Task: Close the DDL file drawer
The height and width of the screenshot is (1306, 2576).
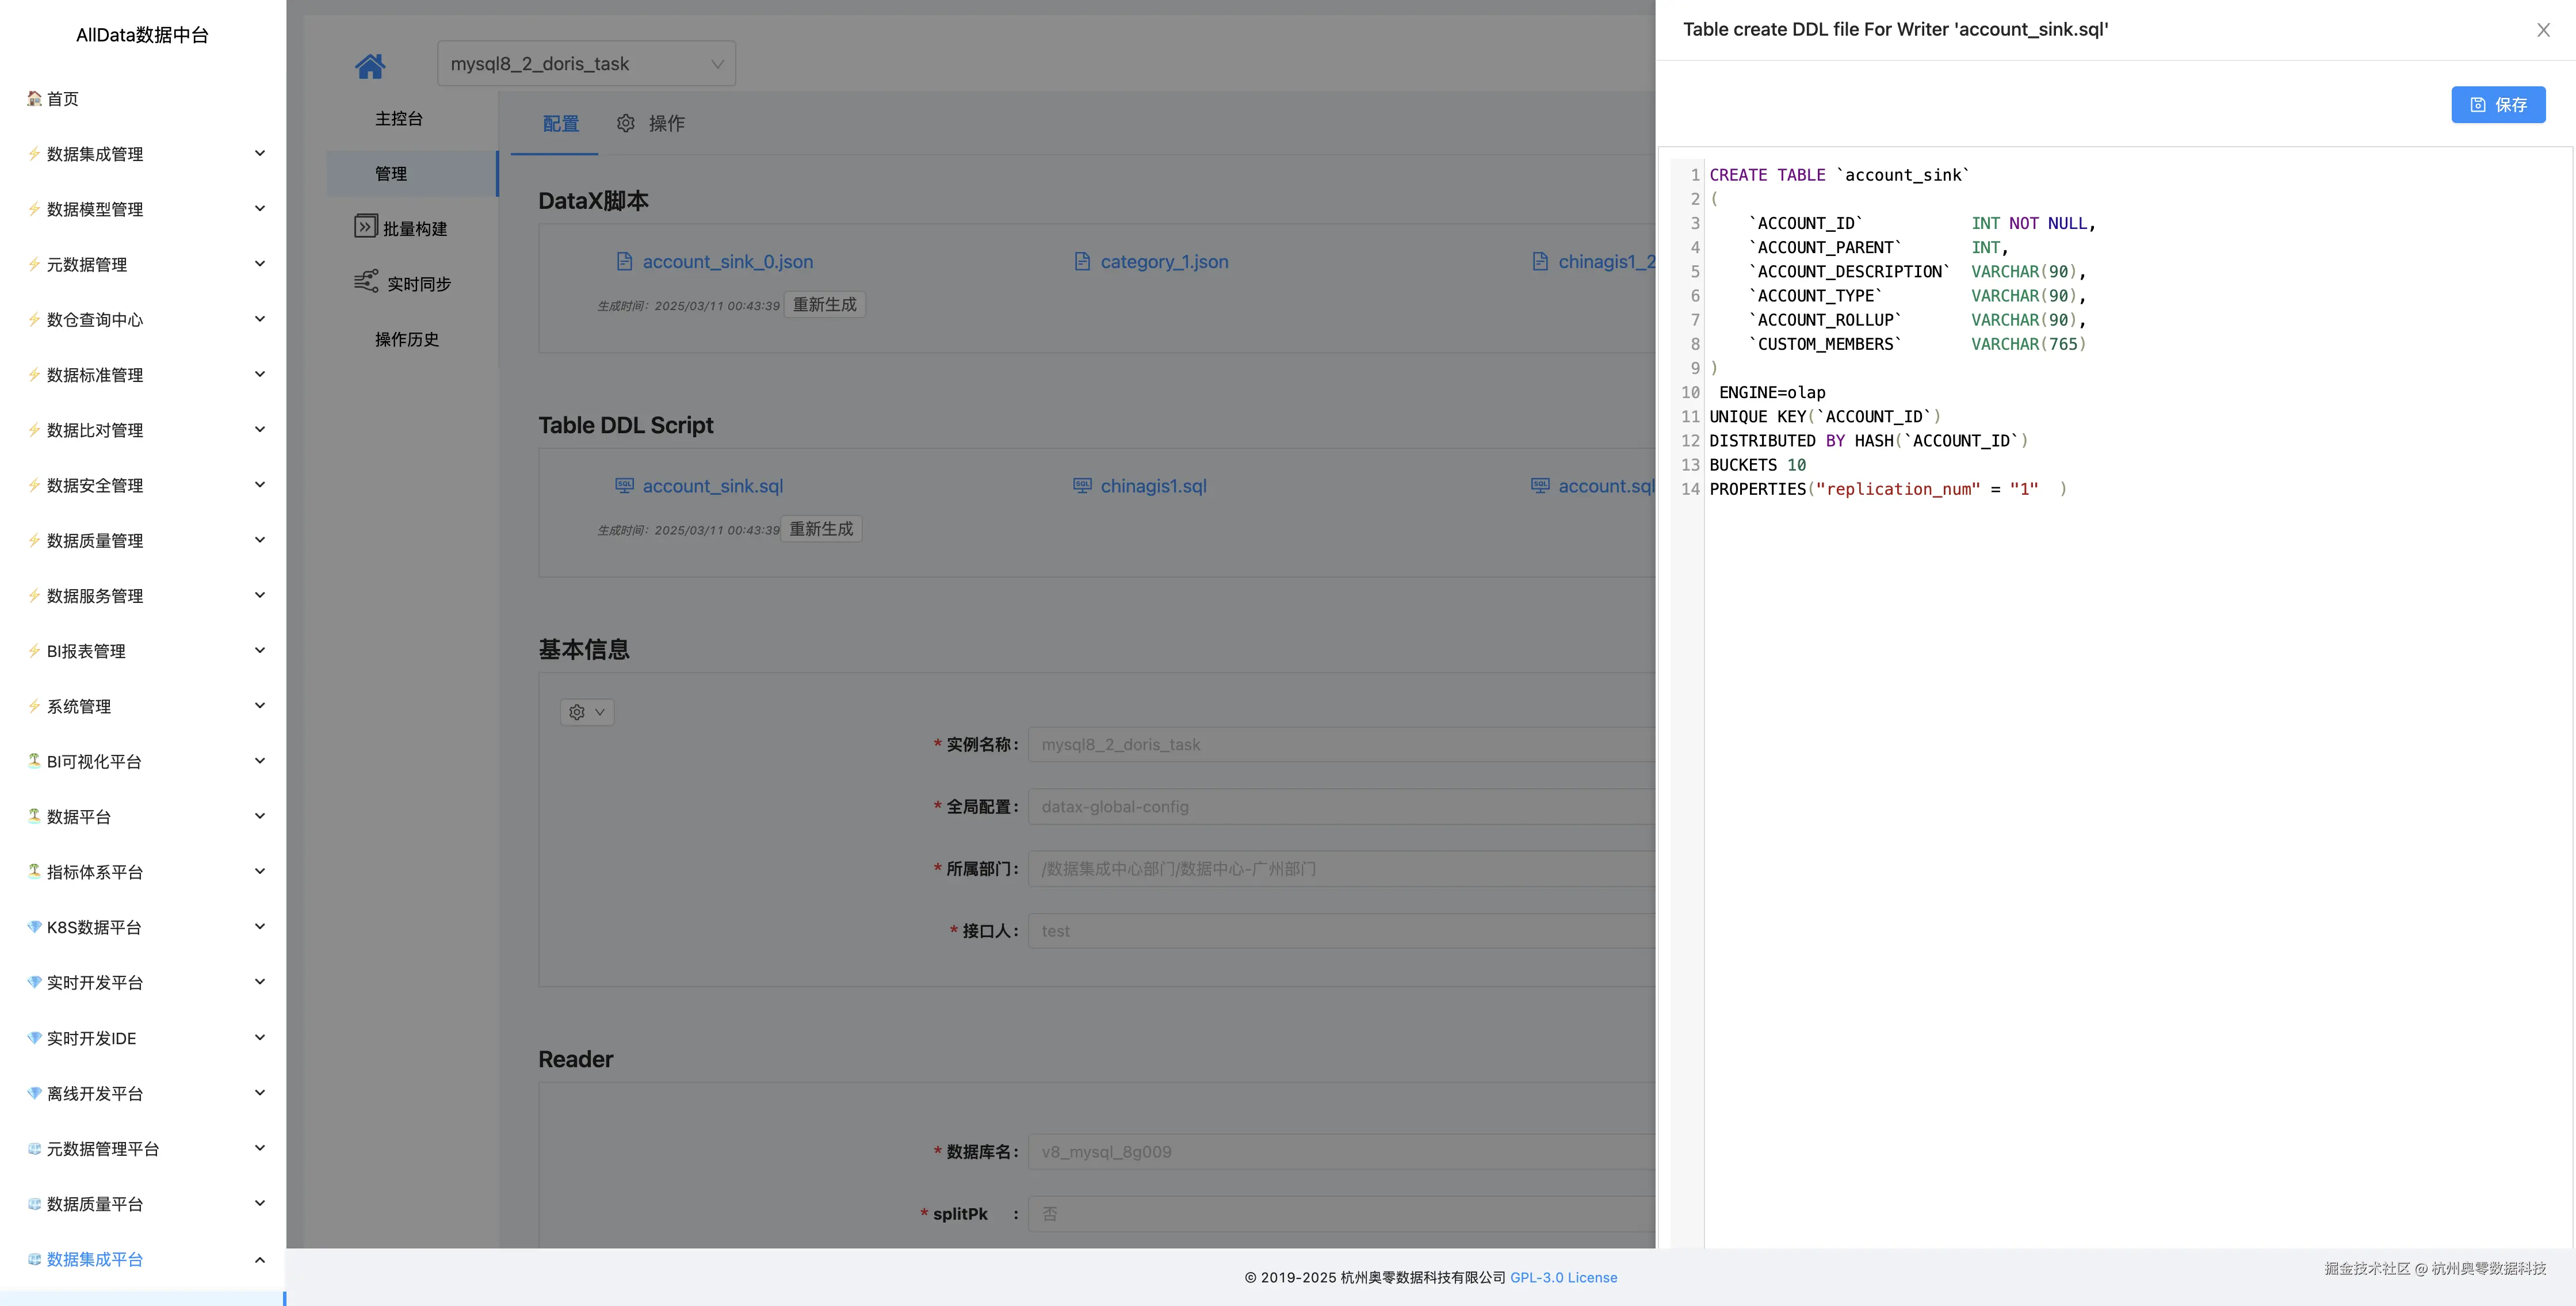Action: click(x=2543, y=30)
